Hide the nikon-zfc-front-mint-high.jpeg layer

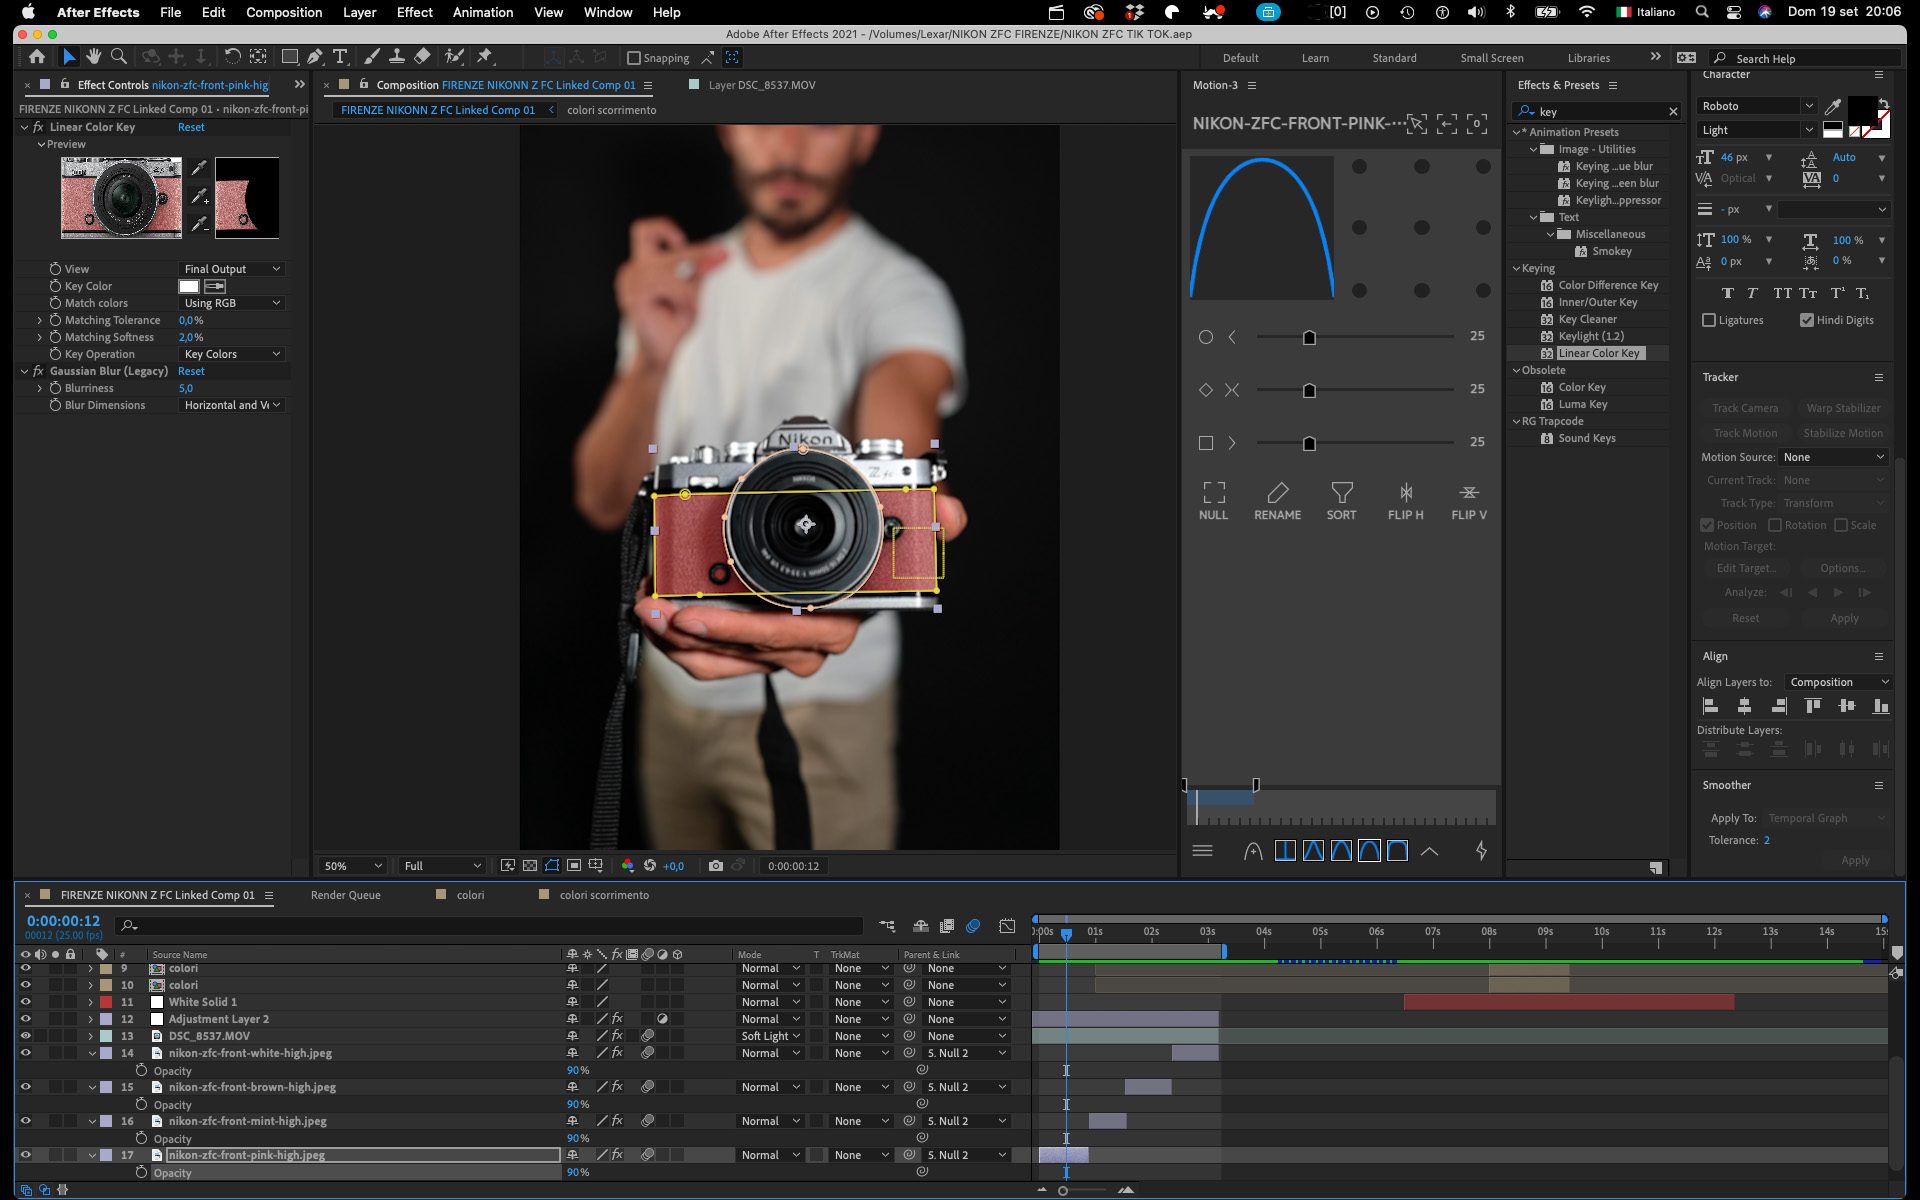(25, 1121)
